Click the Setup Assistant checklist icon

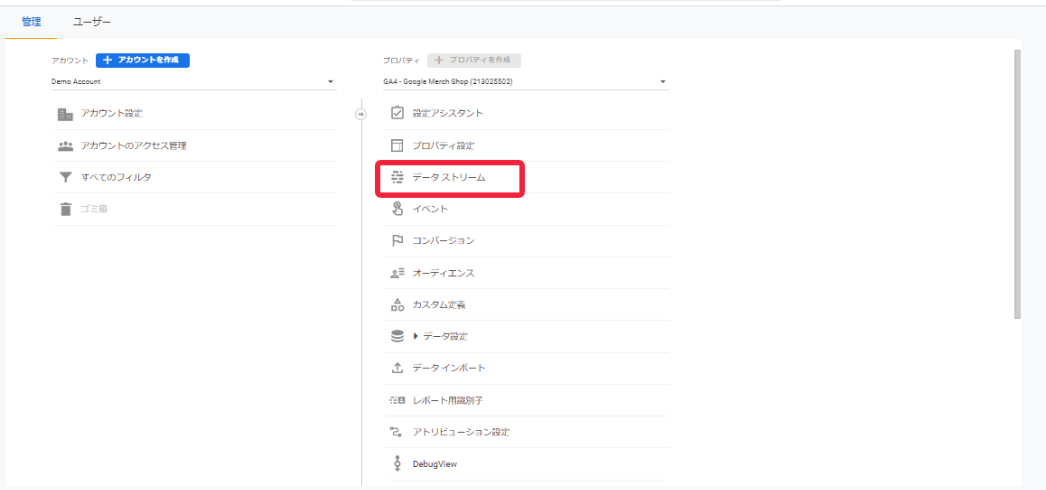point(397,113)
